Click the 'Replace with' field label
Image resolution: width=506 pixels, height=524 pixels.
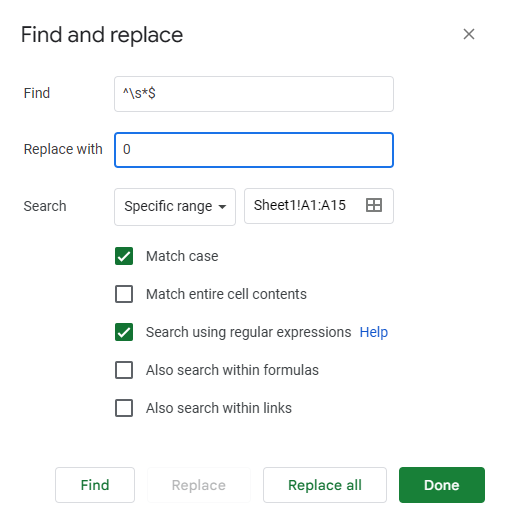pyautogui.click(x=63, y=149)
